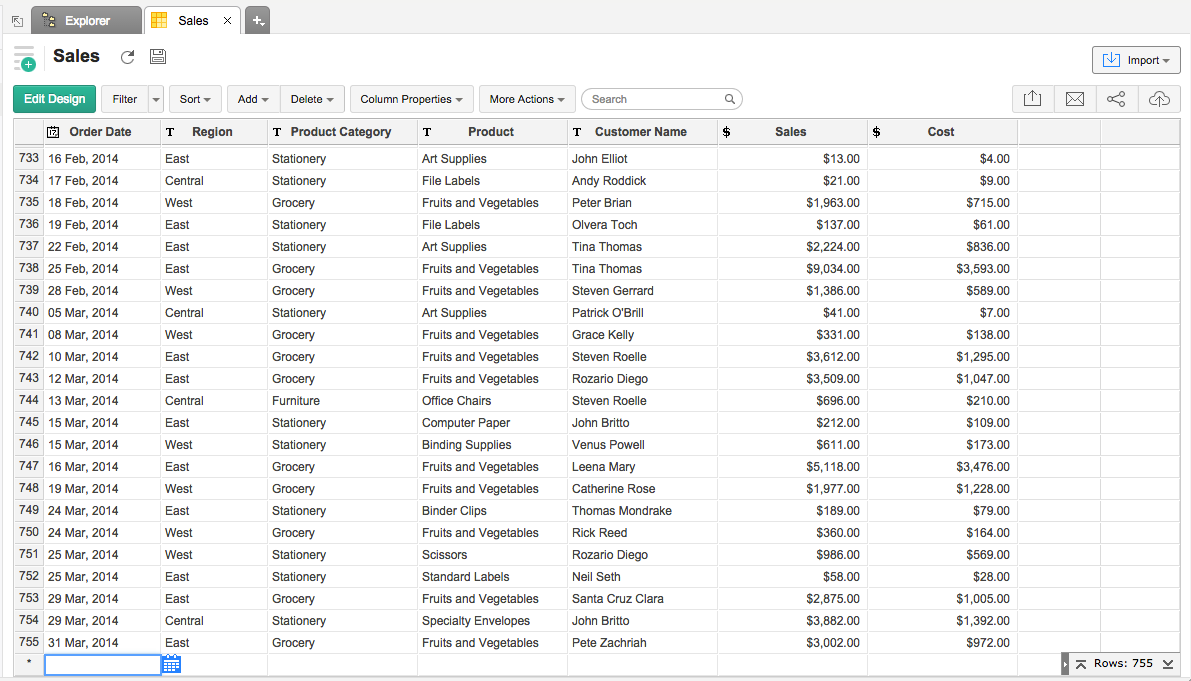Open the calendar date picker in new row
This screenshot has height=681, width=1191.
(171, 664)
